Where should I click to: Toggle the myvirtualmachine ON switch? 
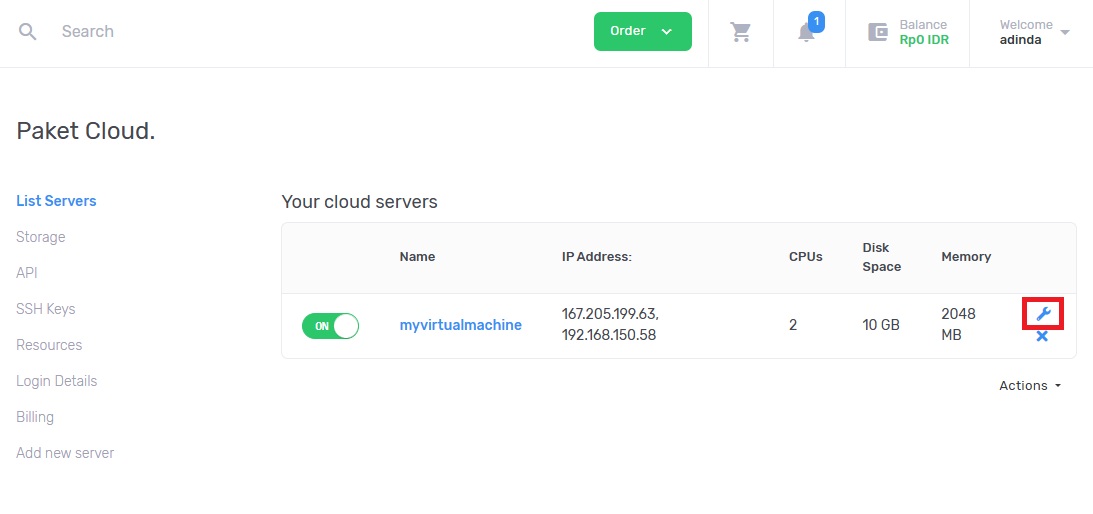(330, 326)
